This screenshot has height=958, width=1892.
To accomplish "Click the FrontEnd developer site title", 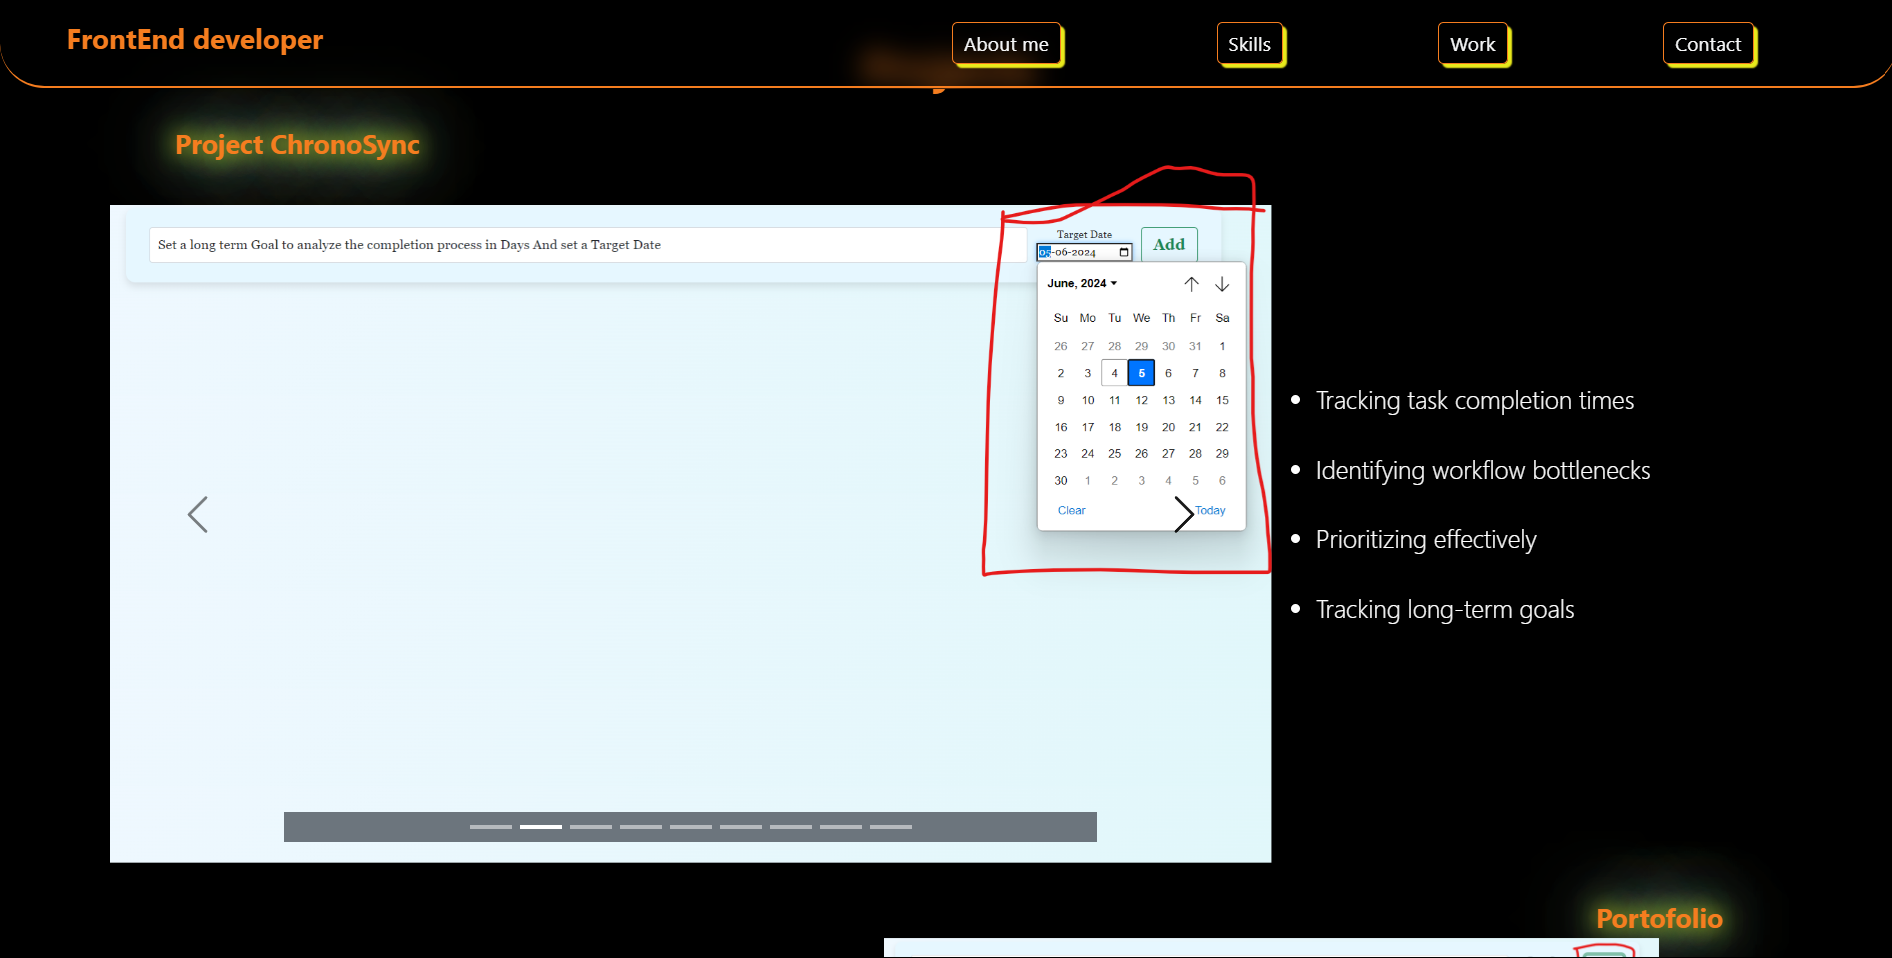I will [195, 40].
